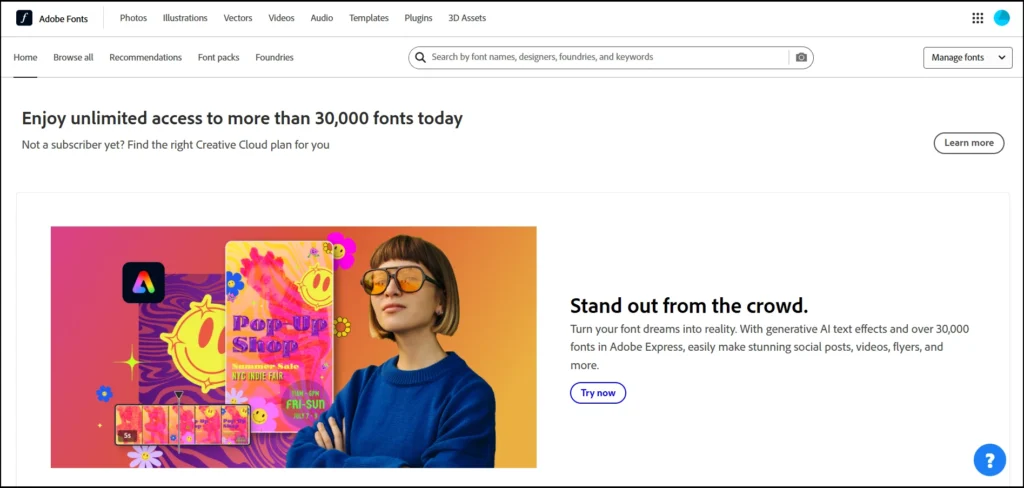Open the blue help question-mark button

989,460
